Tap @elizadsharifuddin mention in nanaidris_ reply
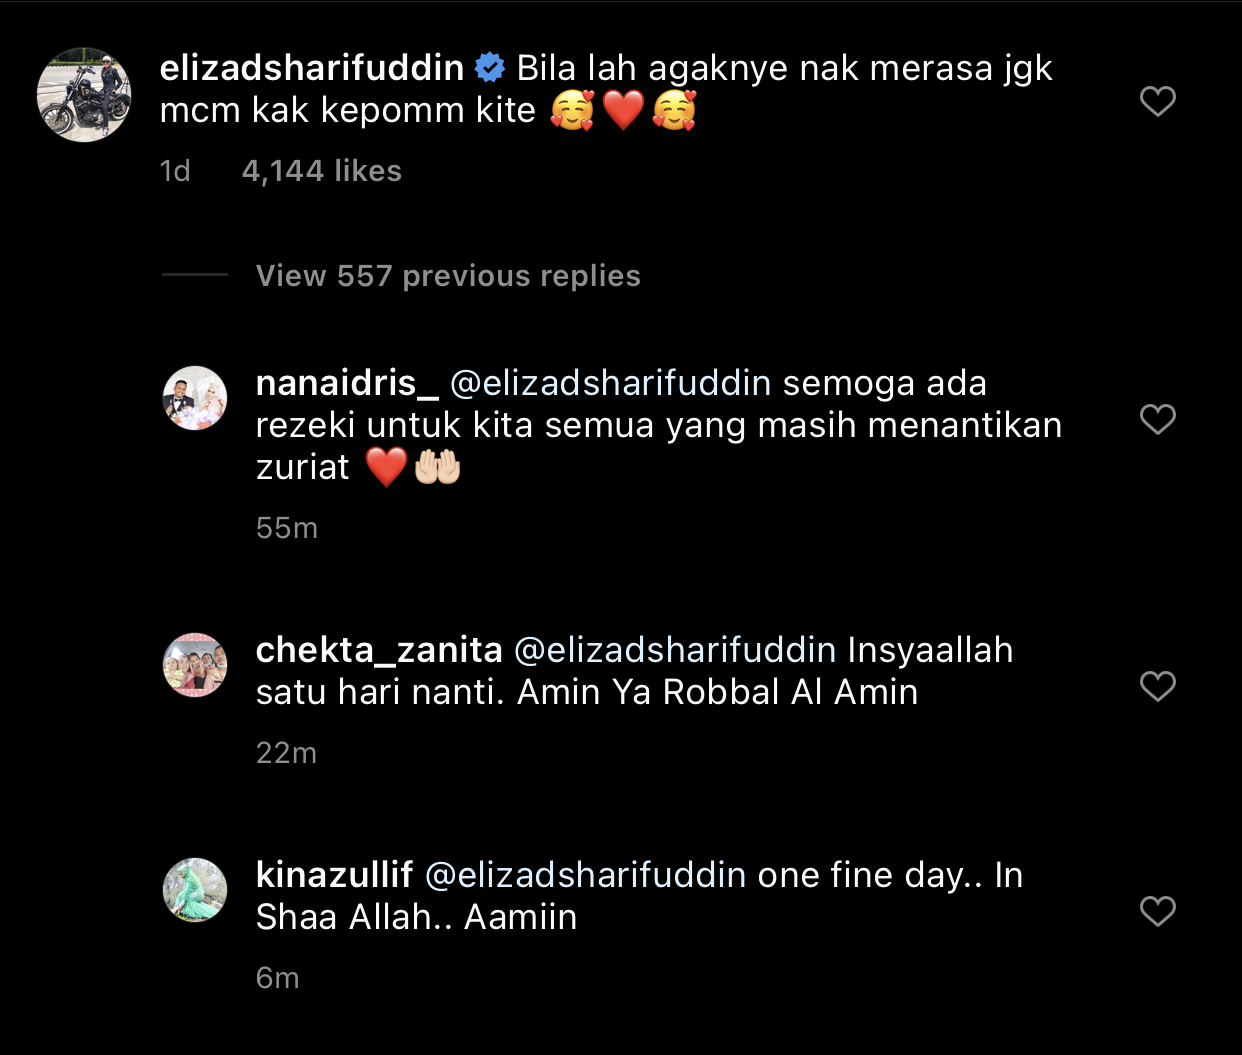 point(611,383)
